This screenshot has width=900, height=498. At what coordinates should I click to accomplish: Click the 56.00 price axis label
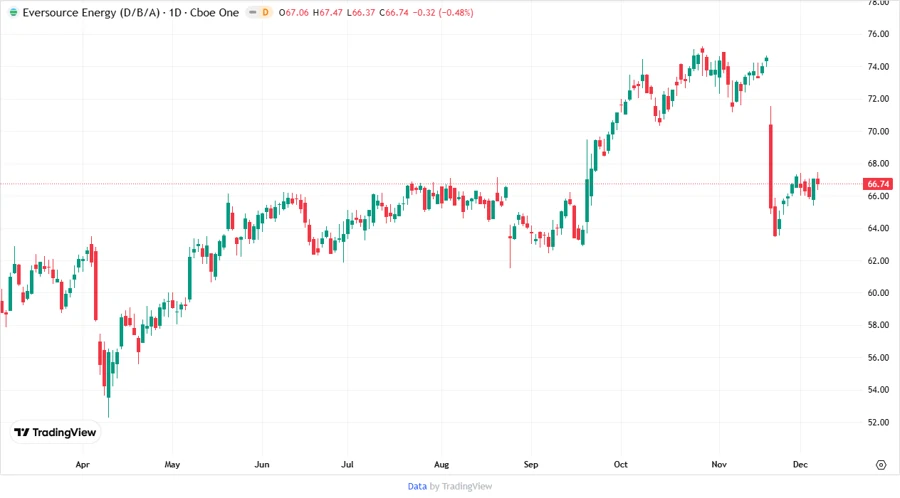point(878,357)
